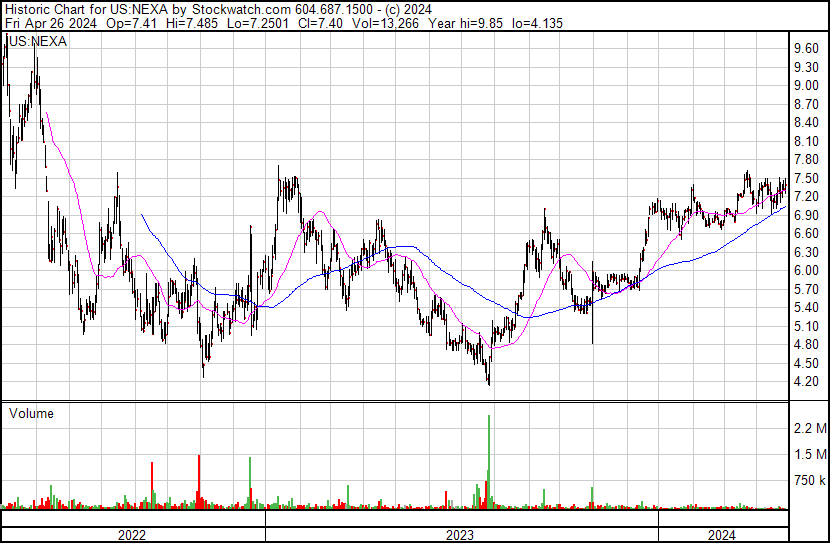Click the 6.00 price axis label

806,271
